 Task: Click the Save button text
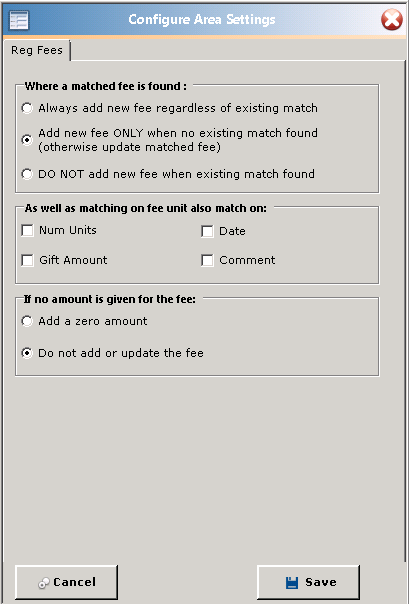(x=321, y=582)
